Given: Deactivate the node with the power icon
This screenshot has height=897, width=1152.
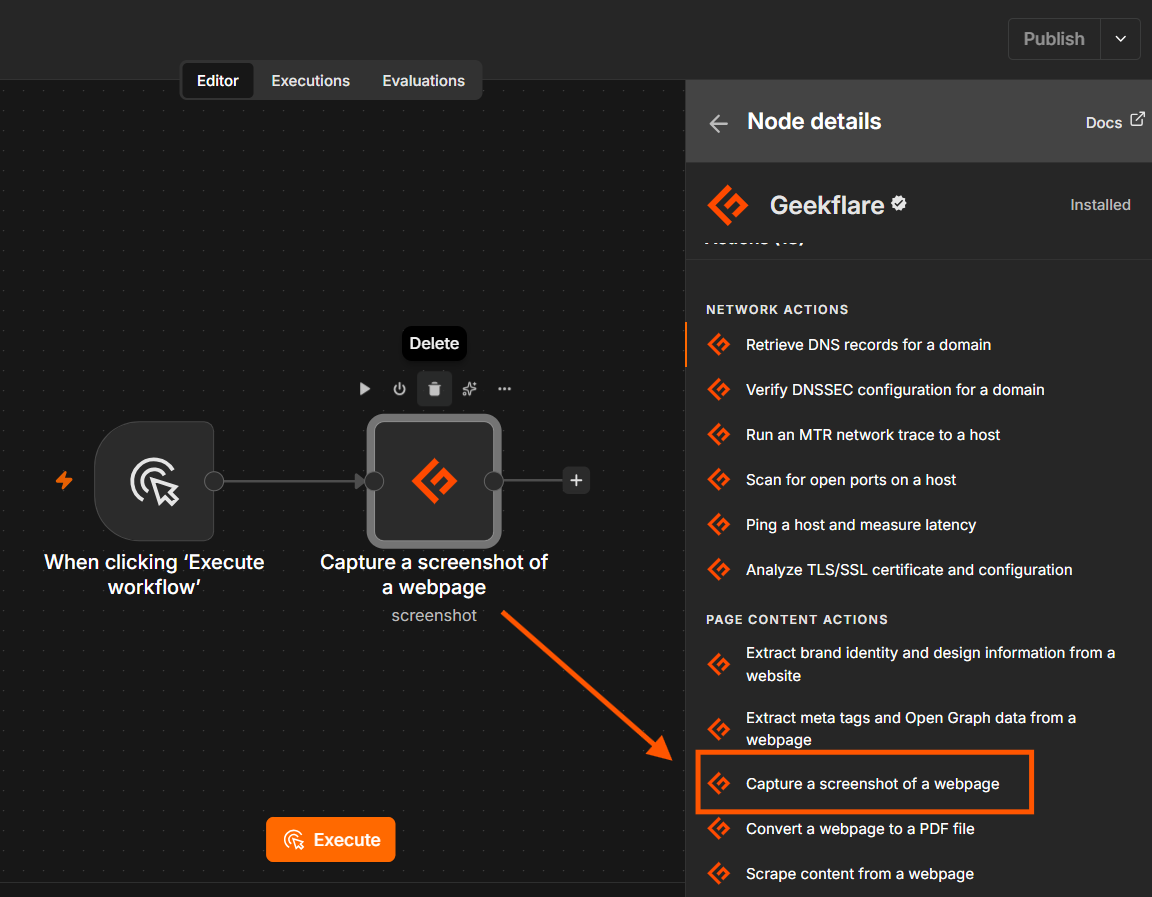Looking at the screenshot, I should [x=399, y=389].
